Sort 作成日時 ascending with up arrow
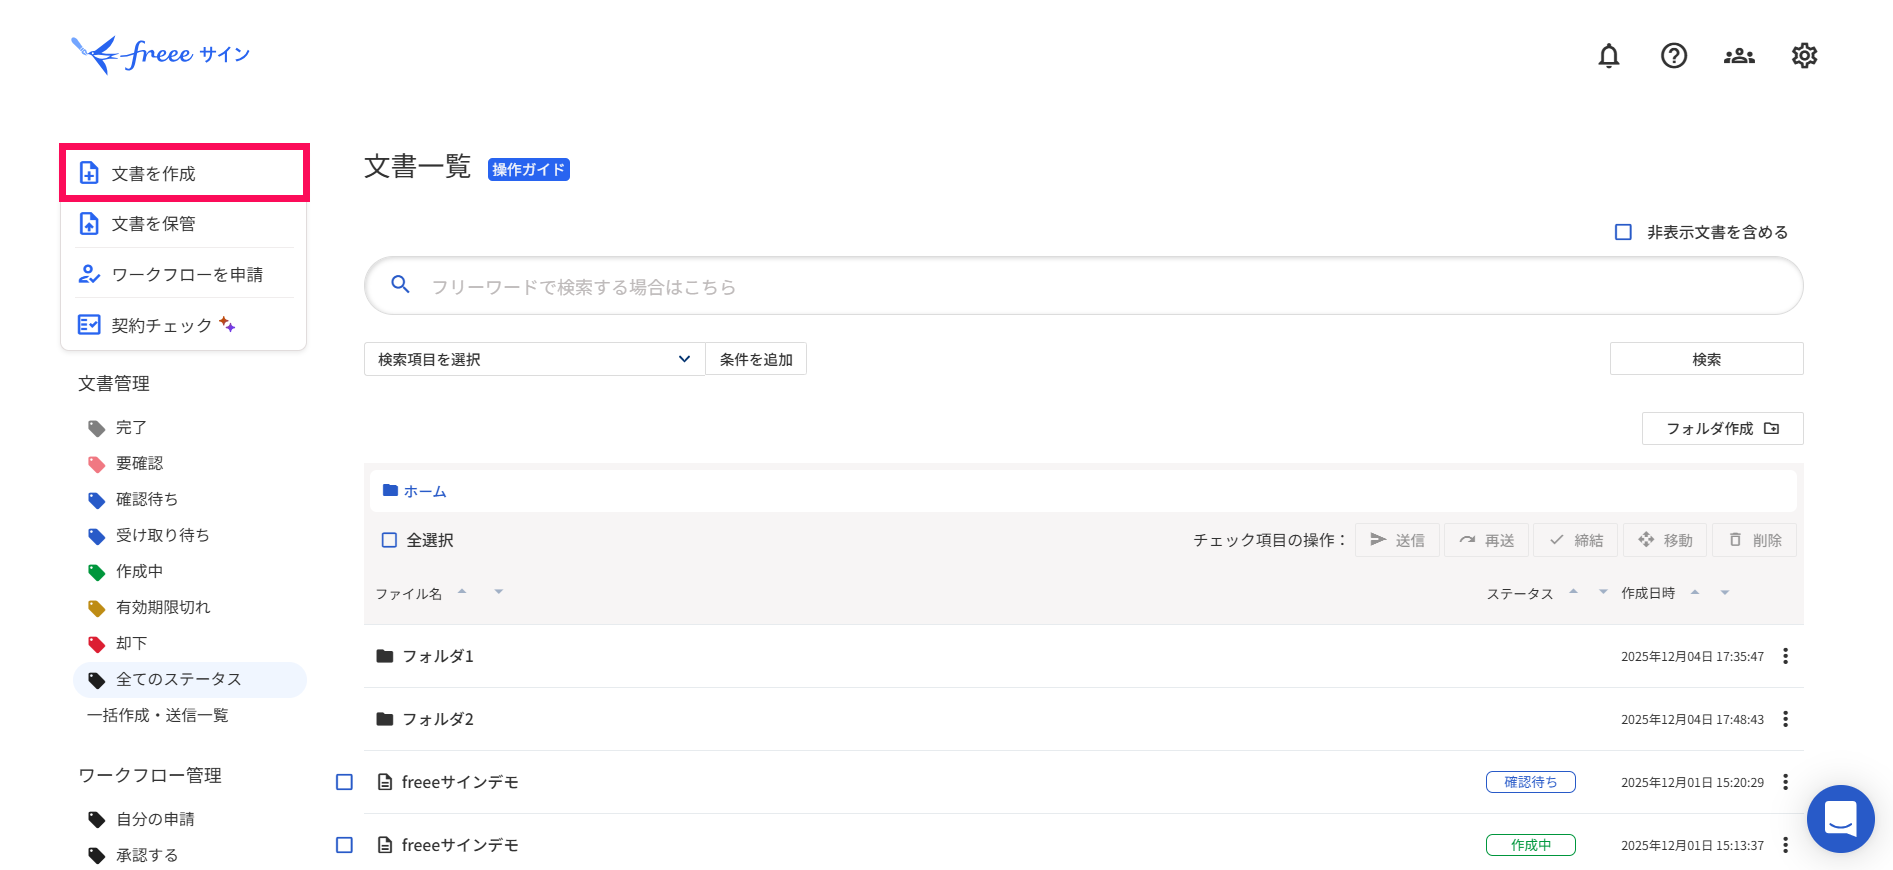Screen dimensions: 1893x870 (x=1695, y=592)
